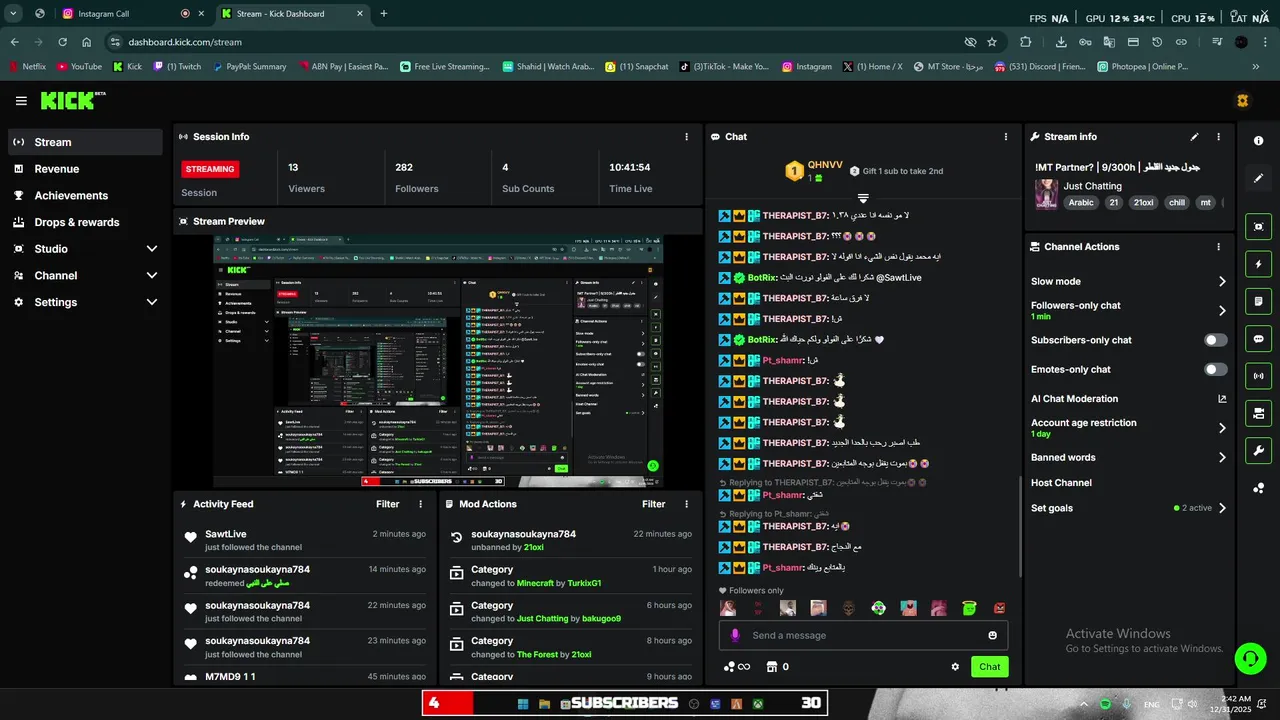Go to Revenue in the sidebar
The height and width of the screenshot is (720, 1280).
click(85, 169)
